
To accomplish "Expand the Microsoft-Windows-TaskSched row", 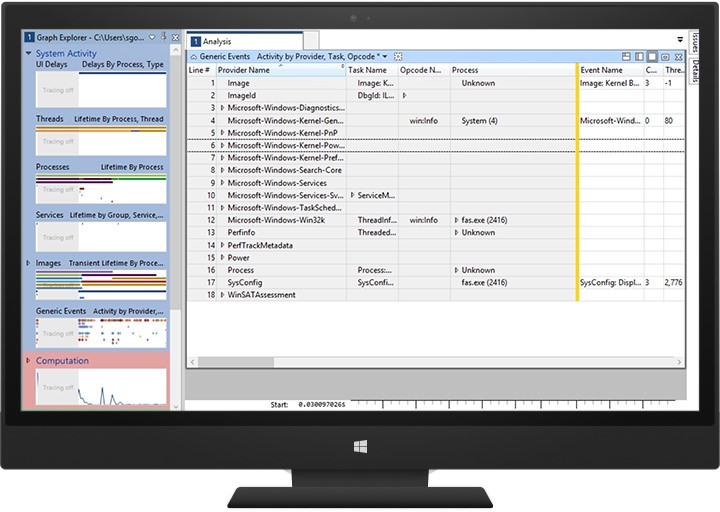I will coord(223,208).
